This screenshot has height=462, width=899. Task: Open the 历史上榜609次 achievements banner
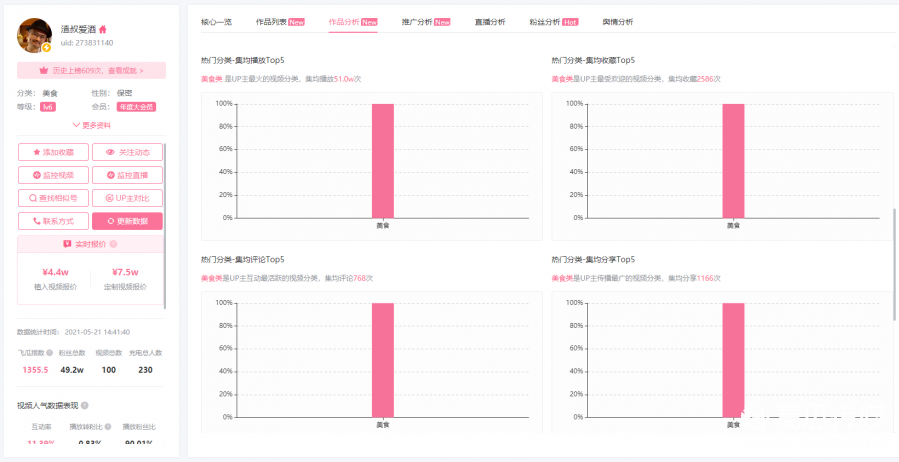[91, 71]
